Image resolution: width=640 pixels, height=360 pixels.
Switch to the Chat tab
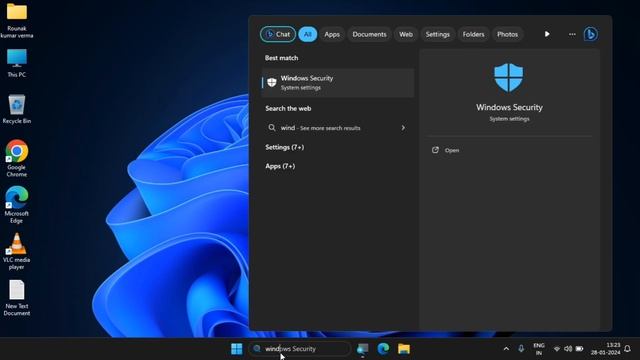[278, 34]
